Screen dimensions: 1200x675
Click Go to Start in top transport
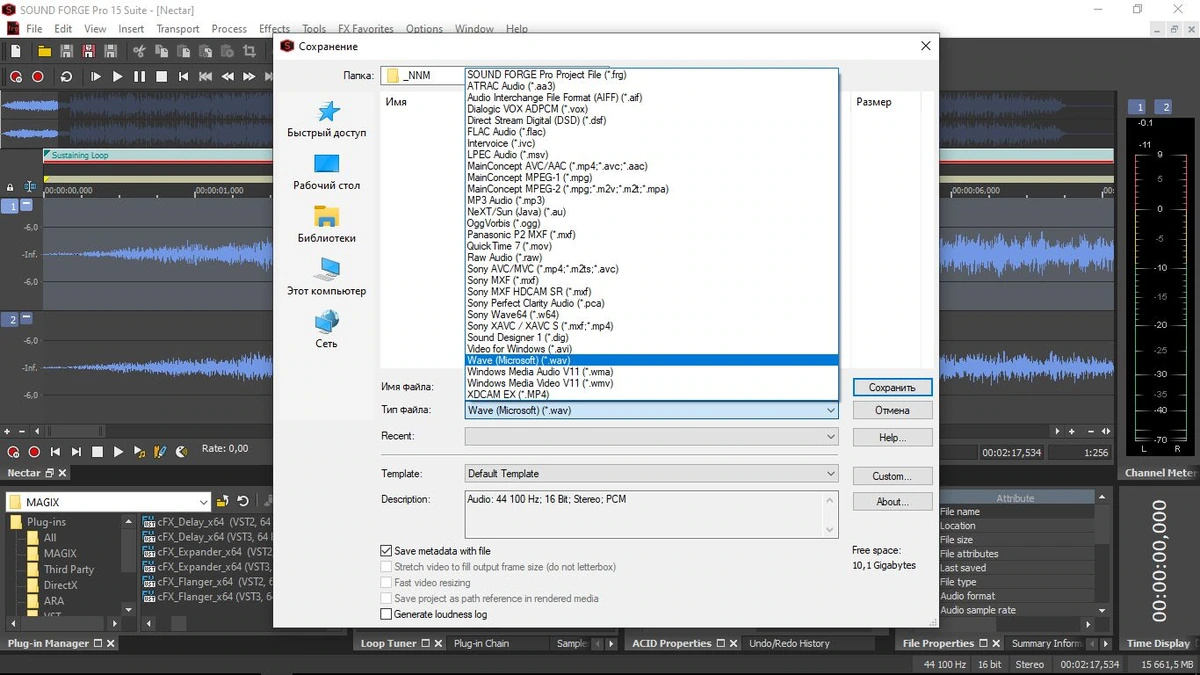pos(183,76)
